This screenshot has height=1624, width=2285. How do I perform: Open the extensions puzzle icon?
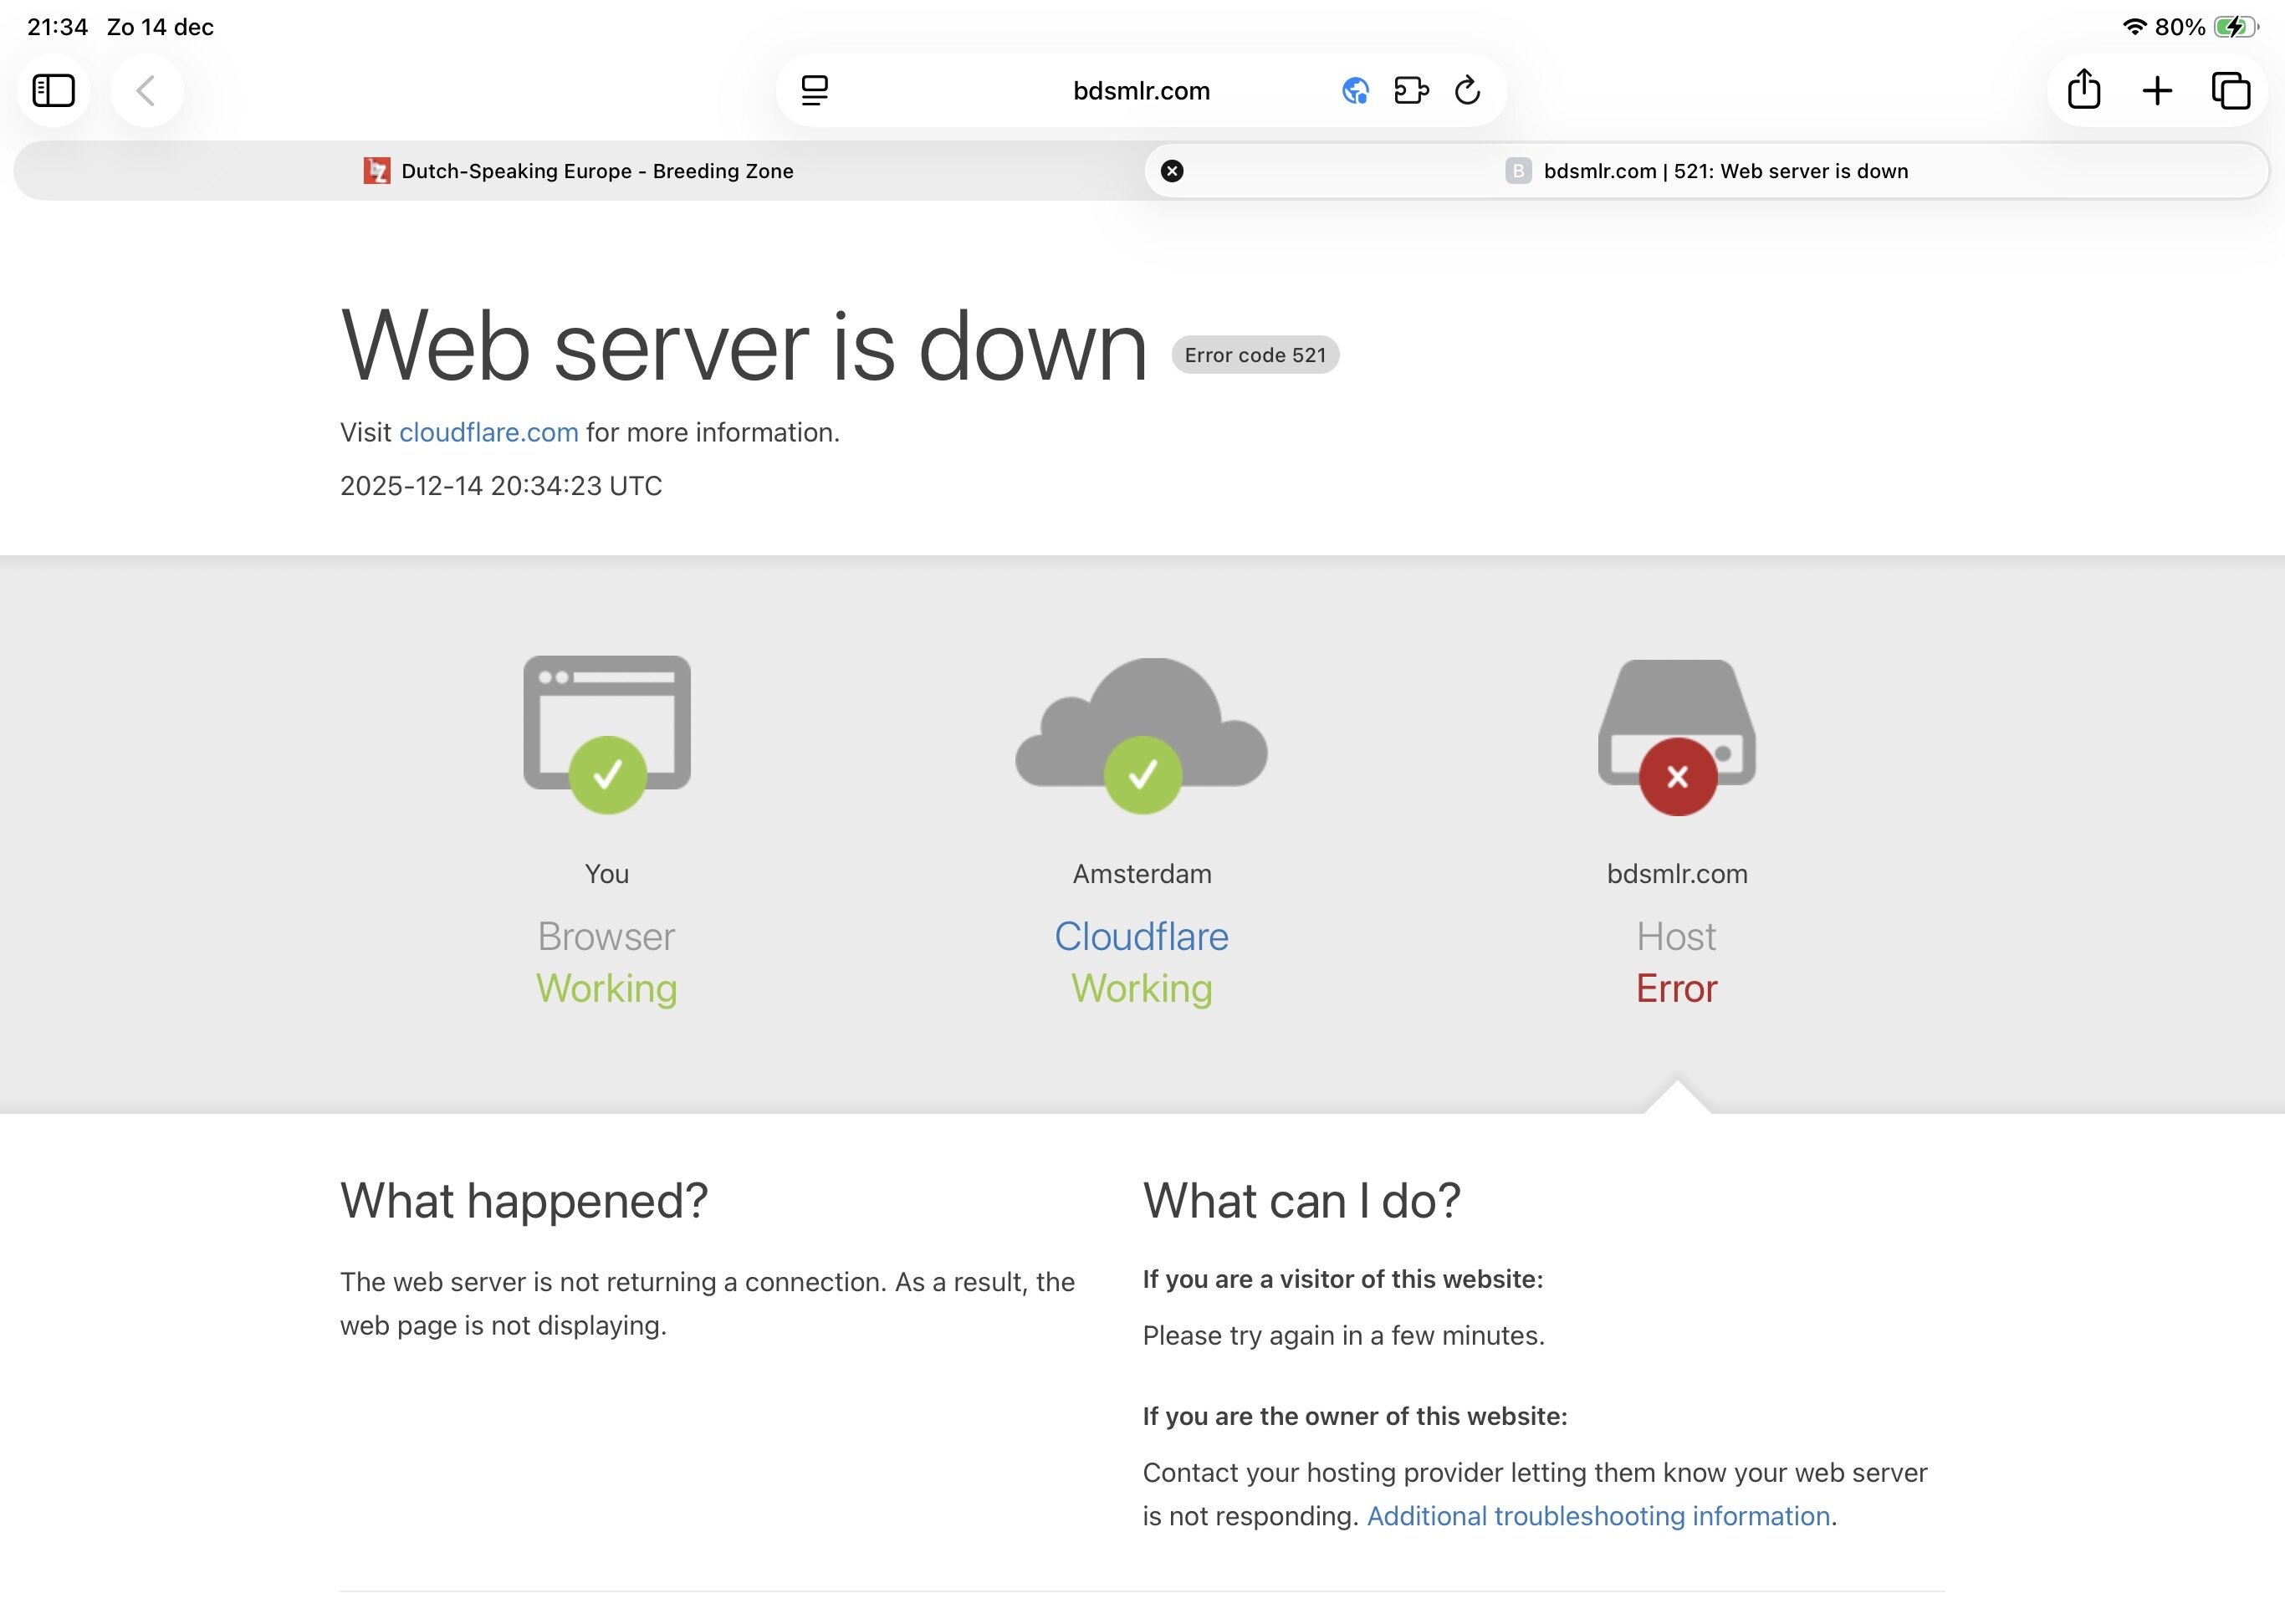(1410, 91)
